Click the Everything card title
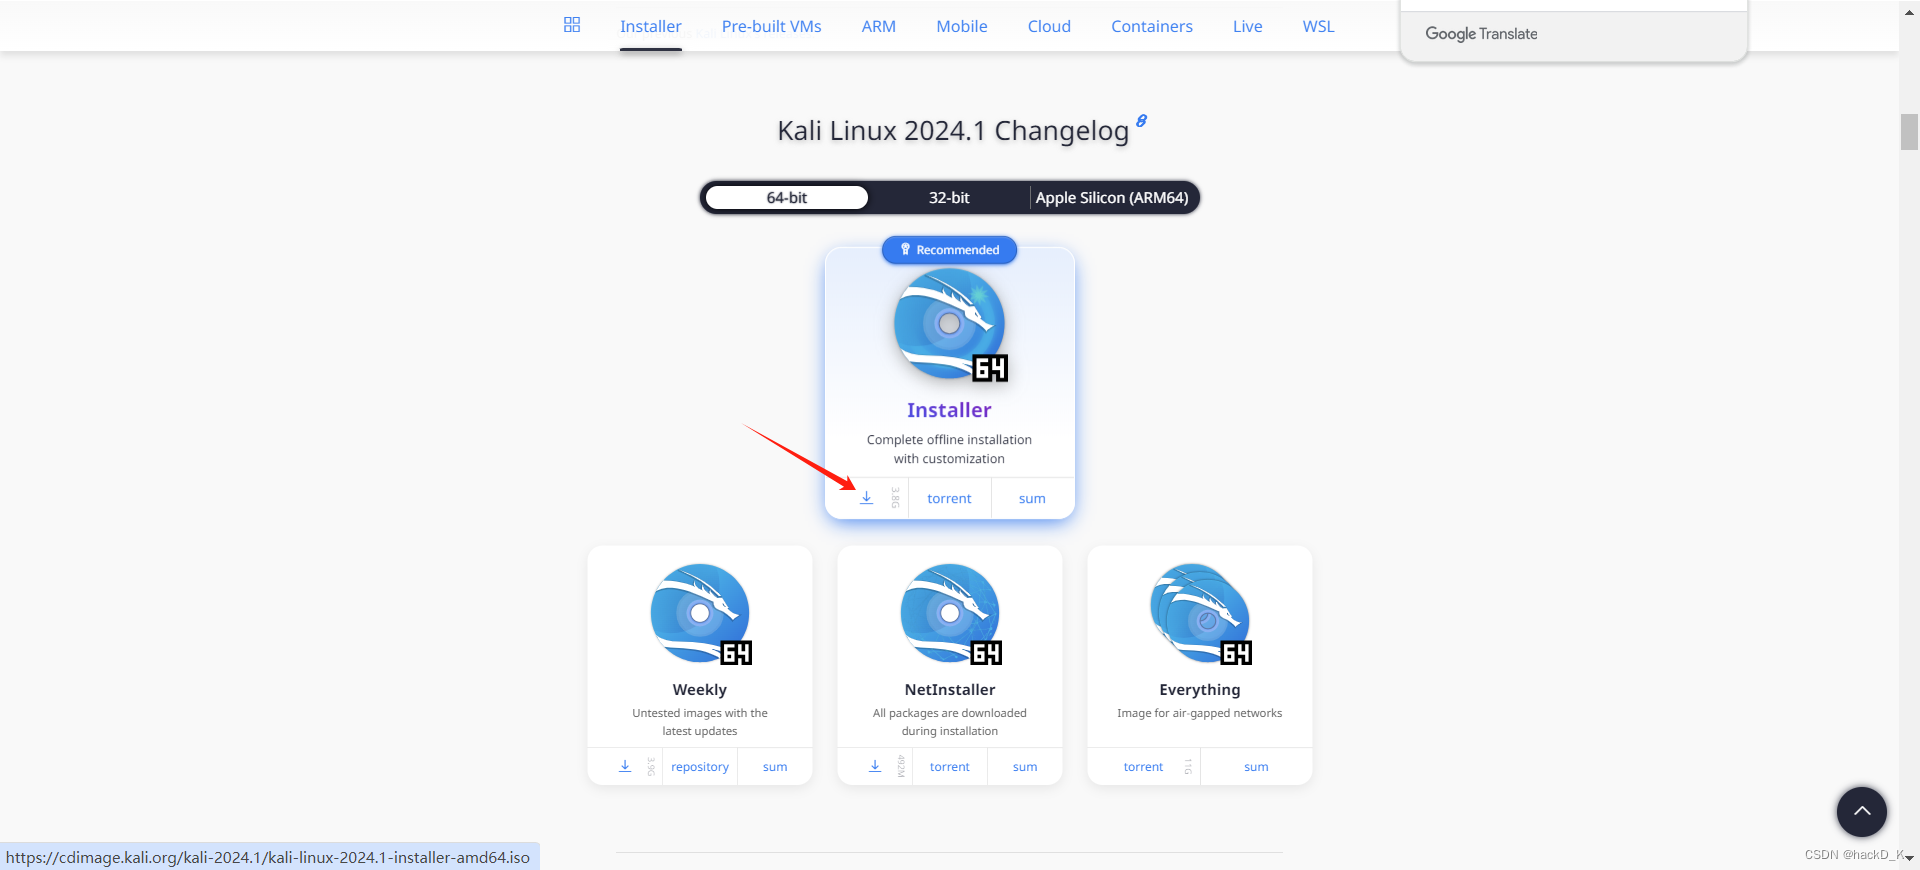Screen dimensions: 1920x870 click(1200, 690)
